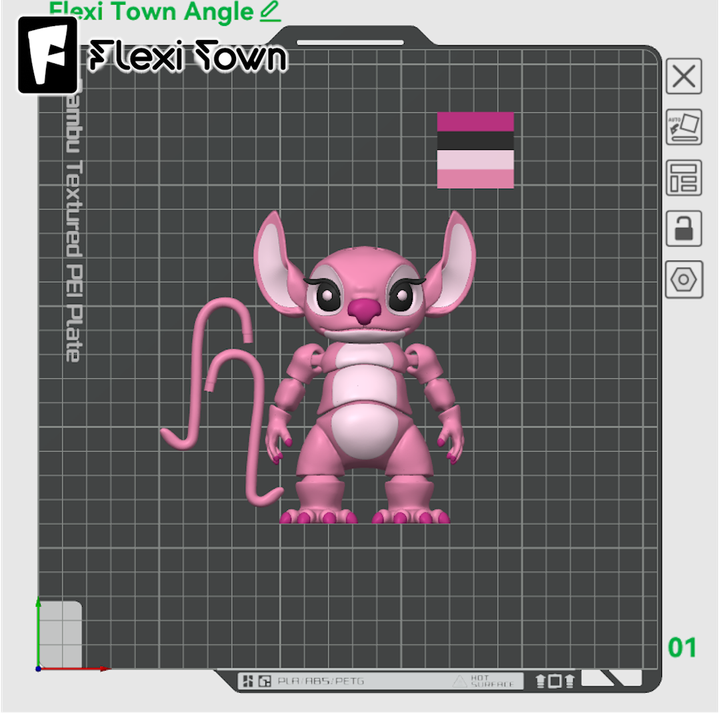Click the plate number 01 label
Screen dimensions: 720x720
click(682, 647)
